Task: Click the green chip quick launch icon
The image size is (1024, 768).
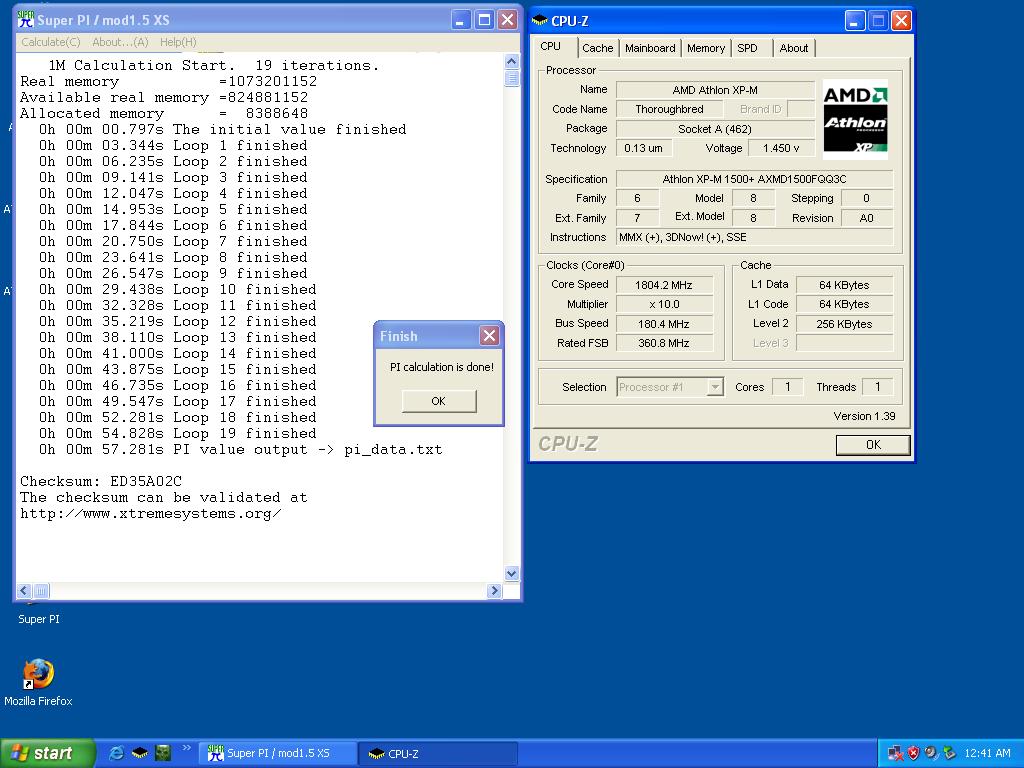Action: (162, 753)
